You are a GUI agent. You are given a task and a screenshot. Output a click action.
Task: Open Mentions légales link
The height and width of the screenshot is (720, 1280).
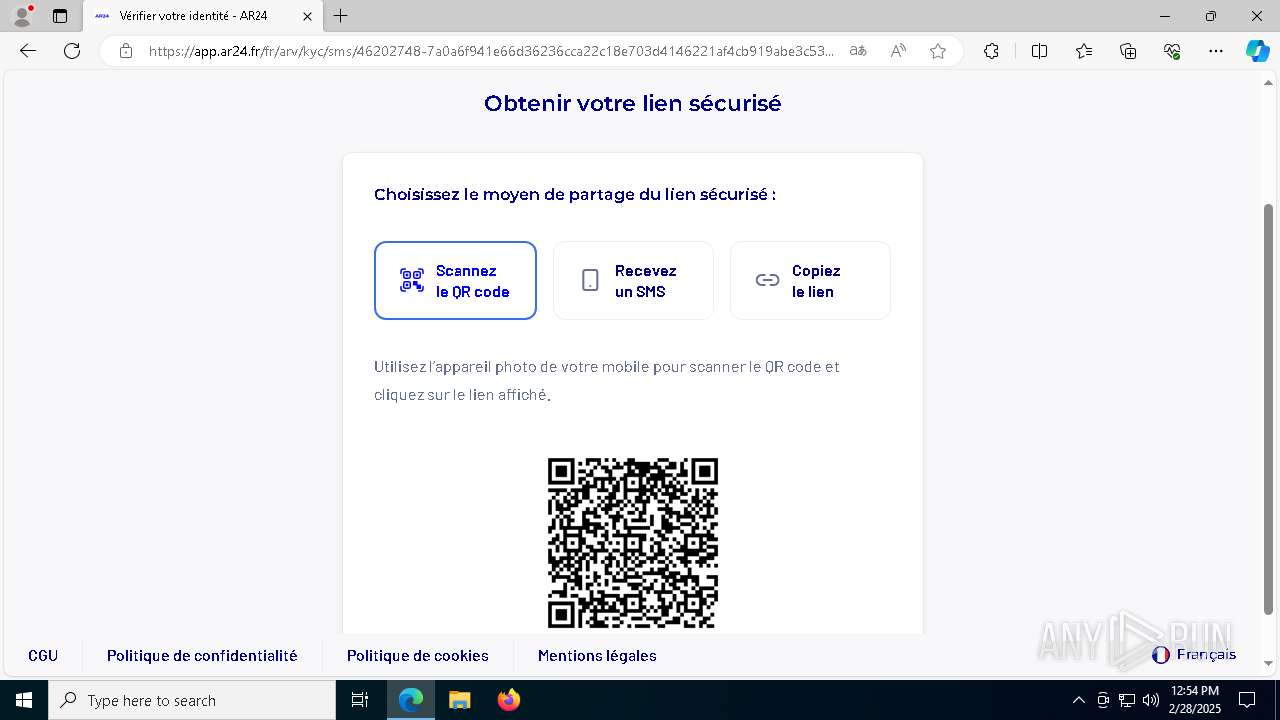coord(597,656)
